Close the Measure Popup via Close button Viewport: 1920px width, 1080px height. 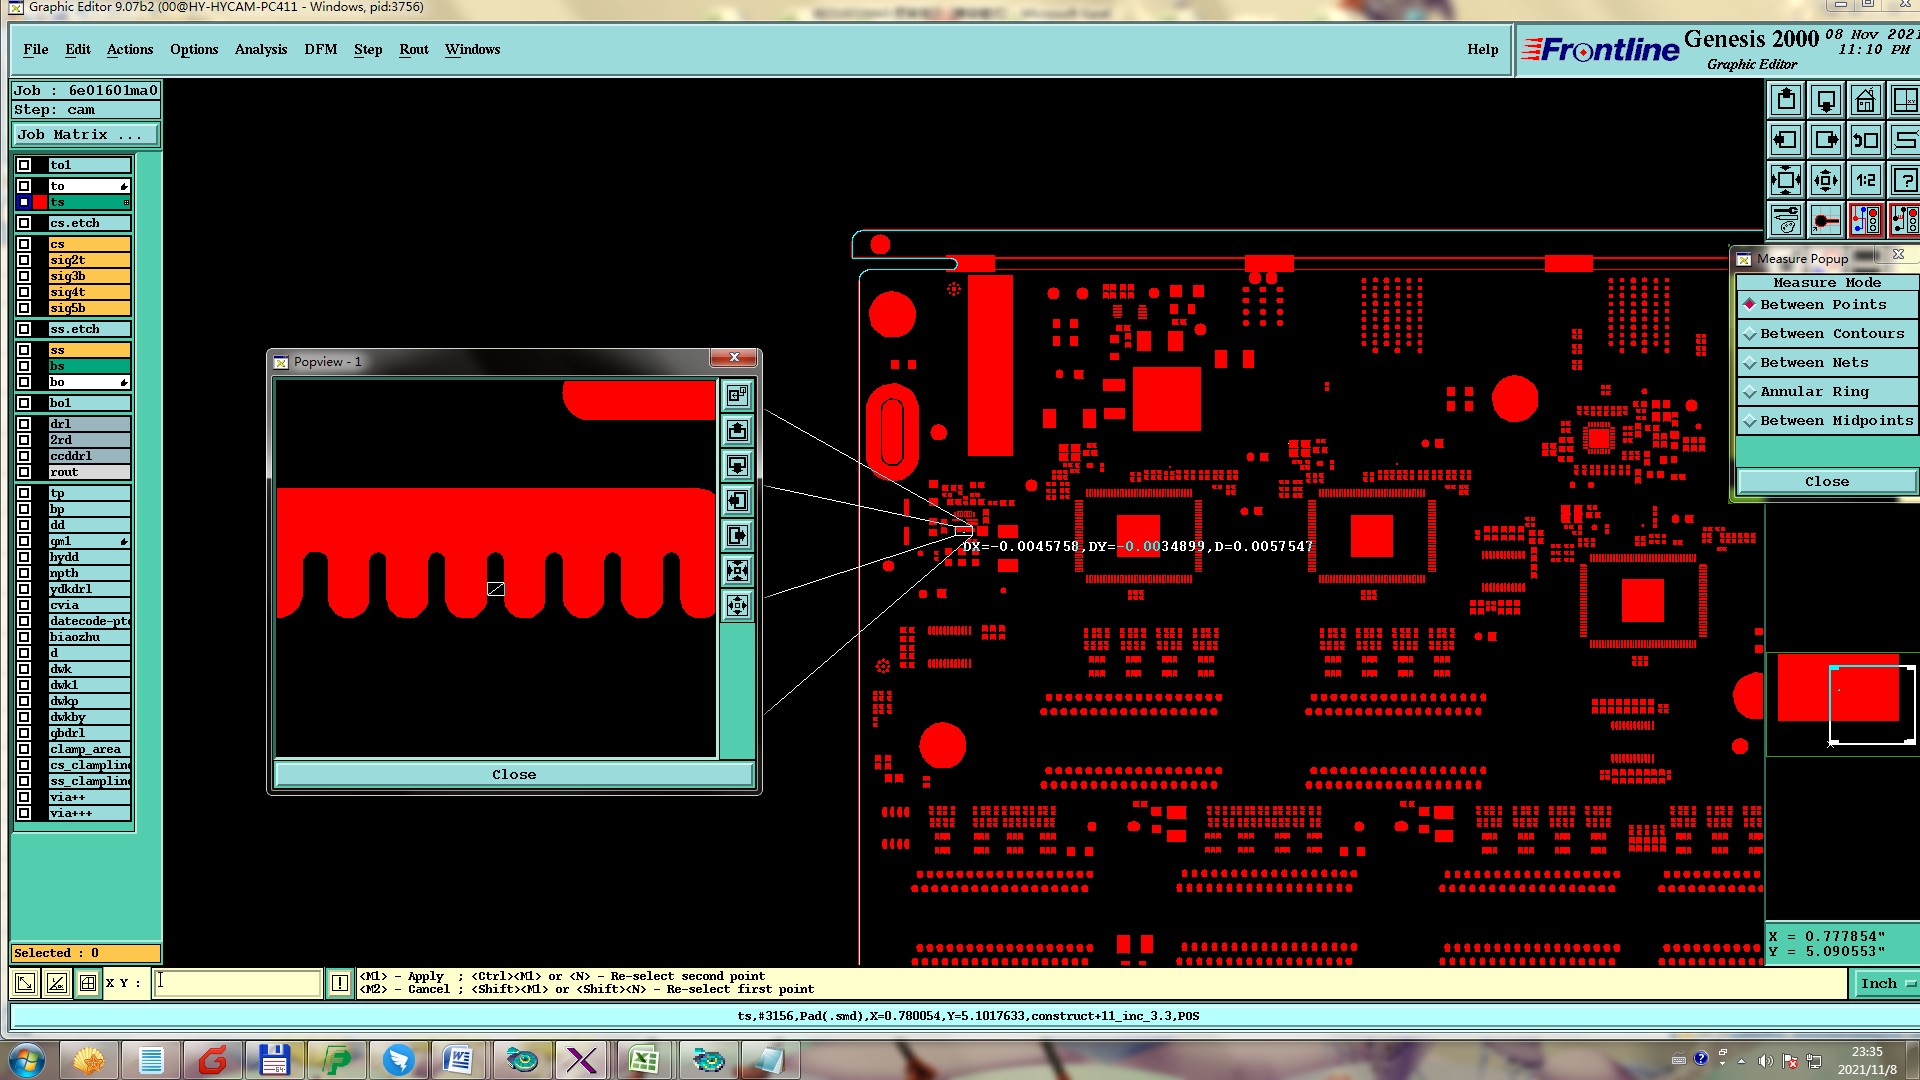(1826, 482)
